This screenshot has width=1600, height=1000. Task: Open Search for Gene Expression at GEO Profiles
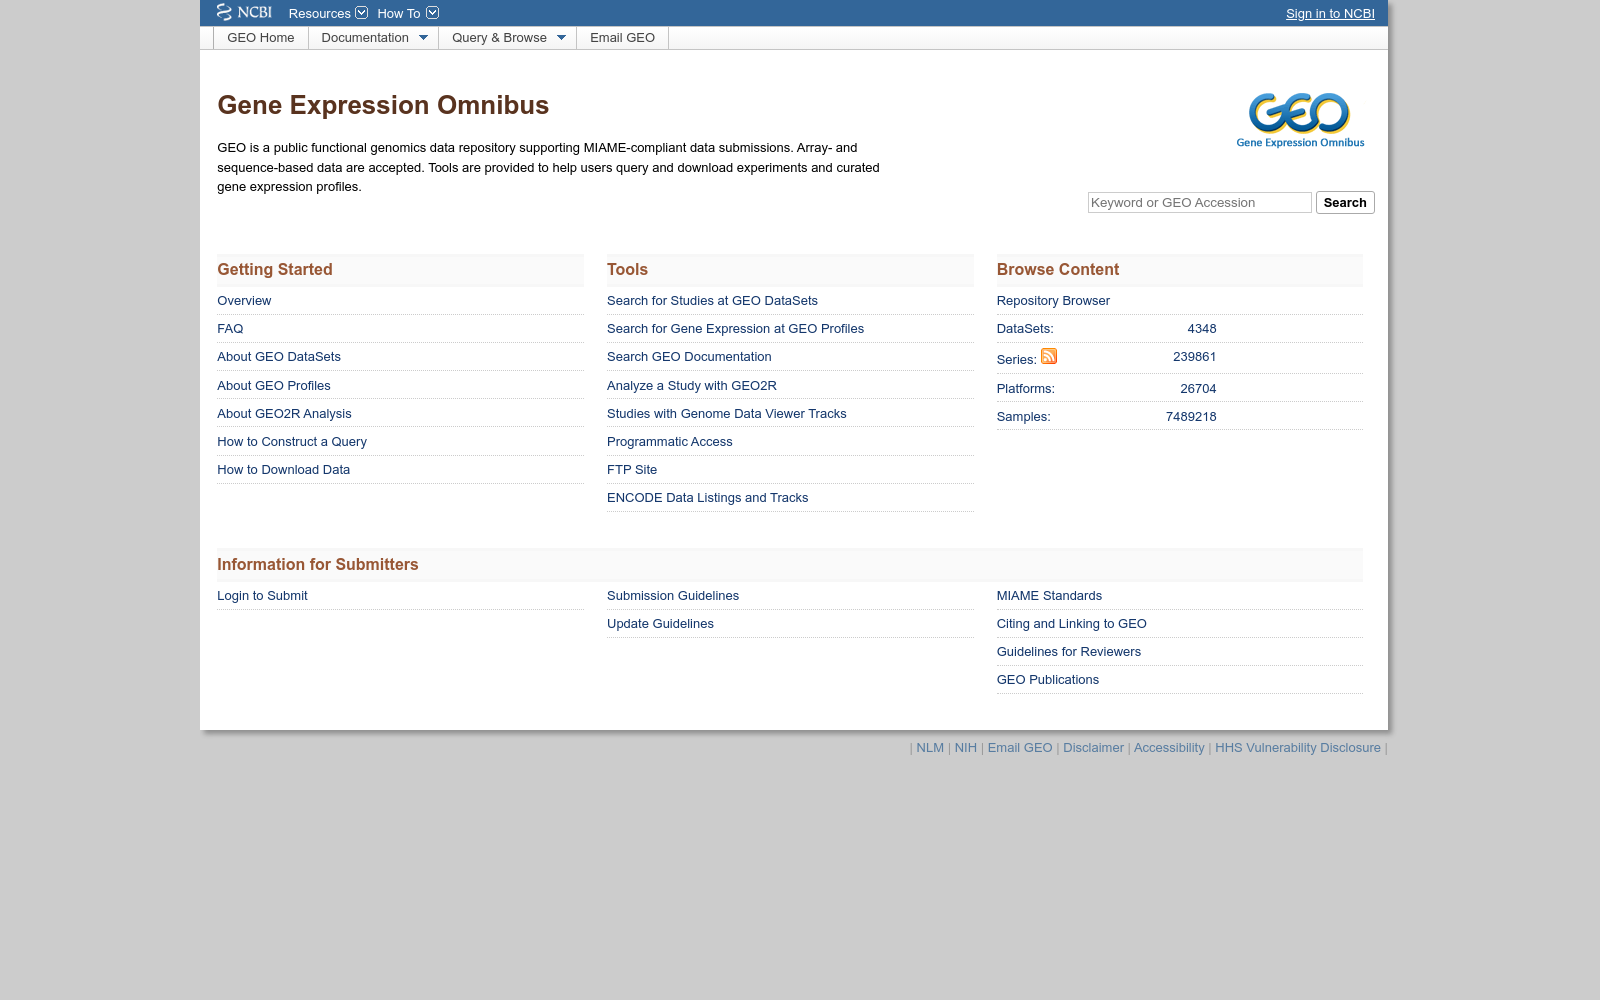coord(735,329)
